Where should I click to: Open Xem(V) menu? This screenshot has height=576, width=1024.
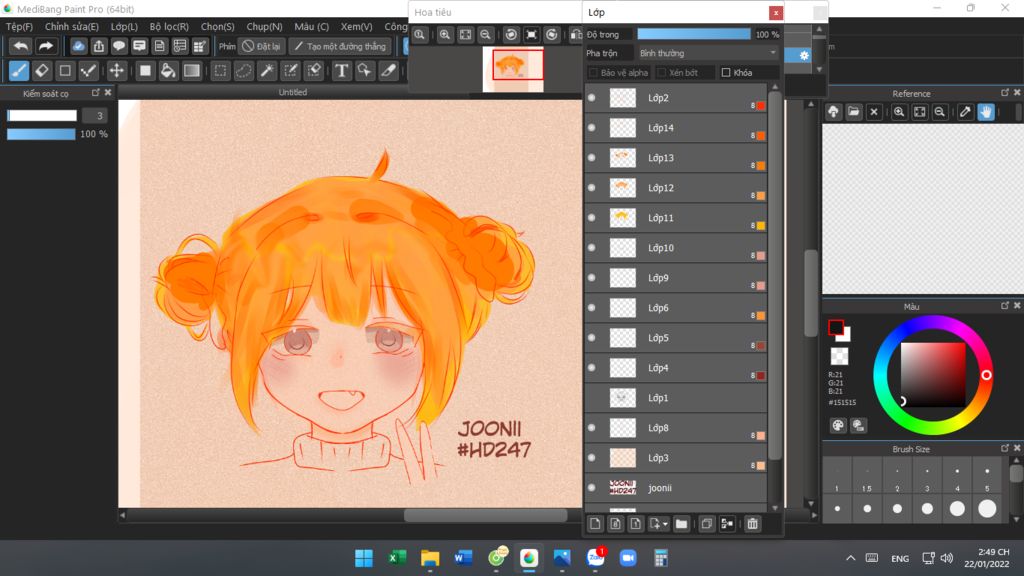coord(357,27)
